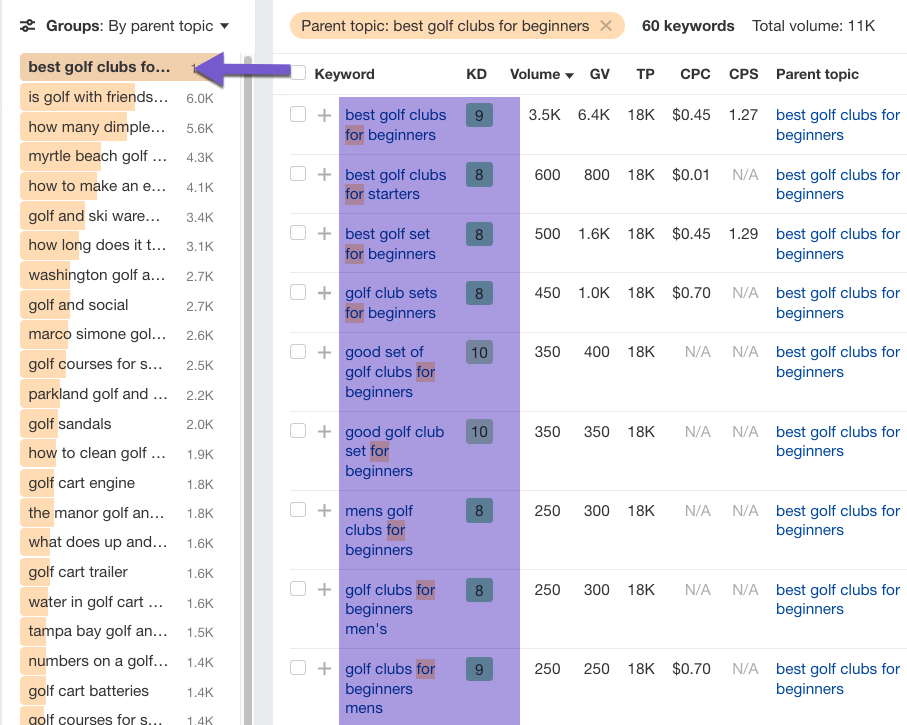Sort by the KD column header
This screenshot has width=907, height=725.
click(476, 74)
